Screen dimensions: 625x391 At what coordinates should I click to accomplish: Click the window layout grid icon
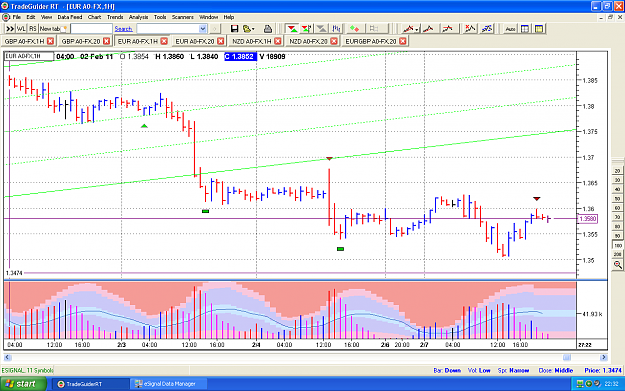click(525, 29)
